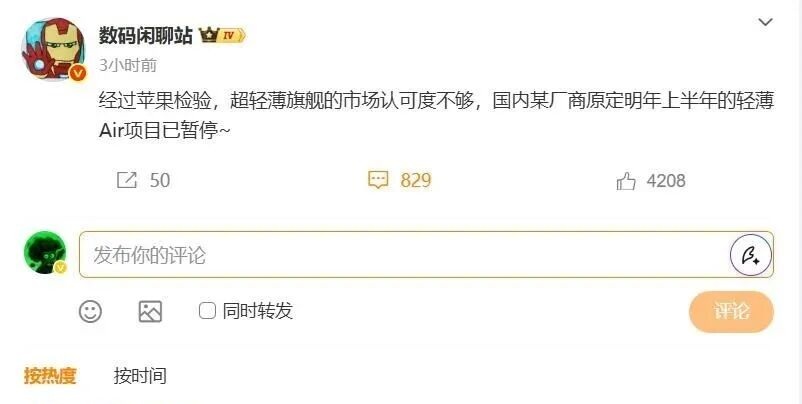Click the 4208 likes count

666,181
